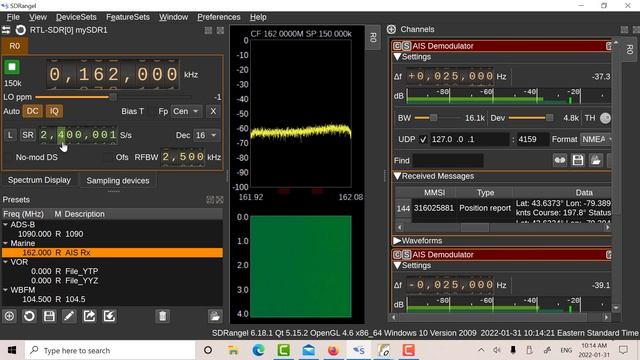Save received messages to file icon
Image resolution: width=640 pixels, height=360 pixels.
578,160
